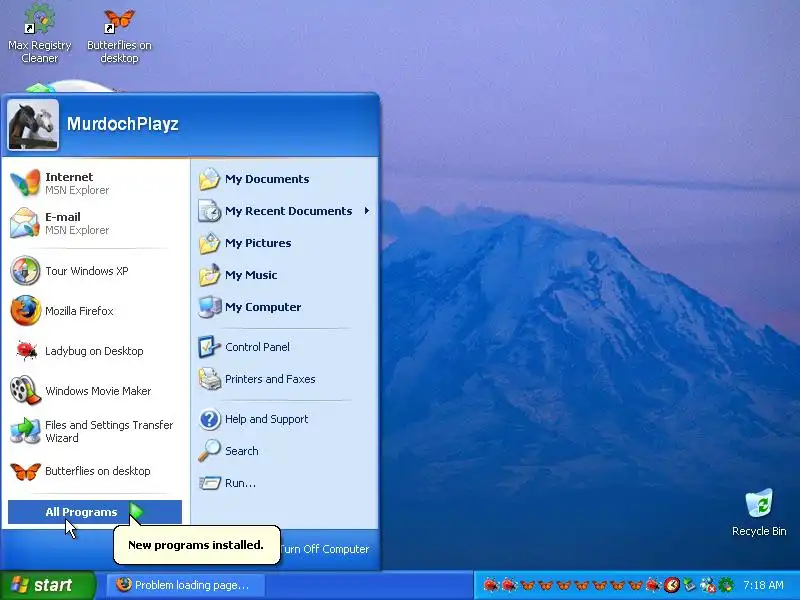Click Messenger tray icon with red X
800x600 pixels.
point(708,585)
